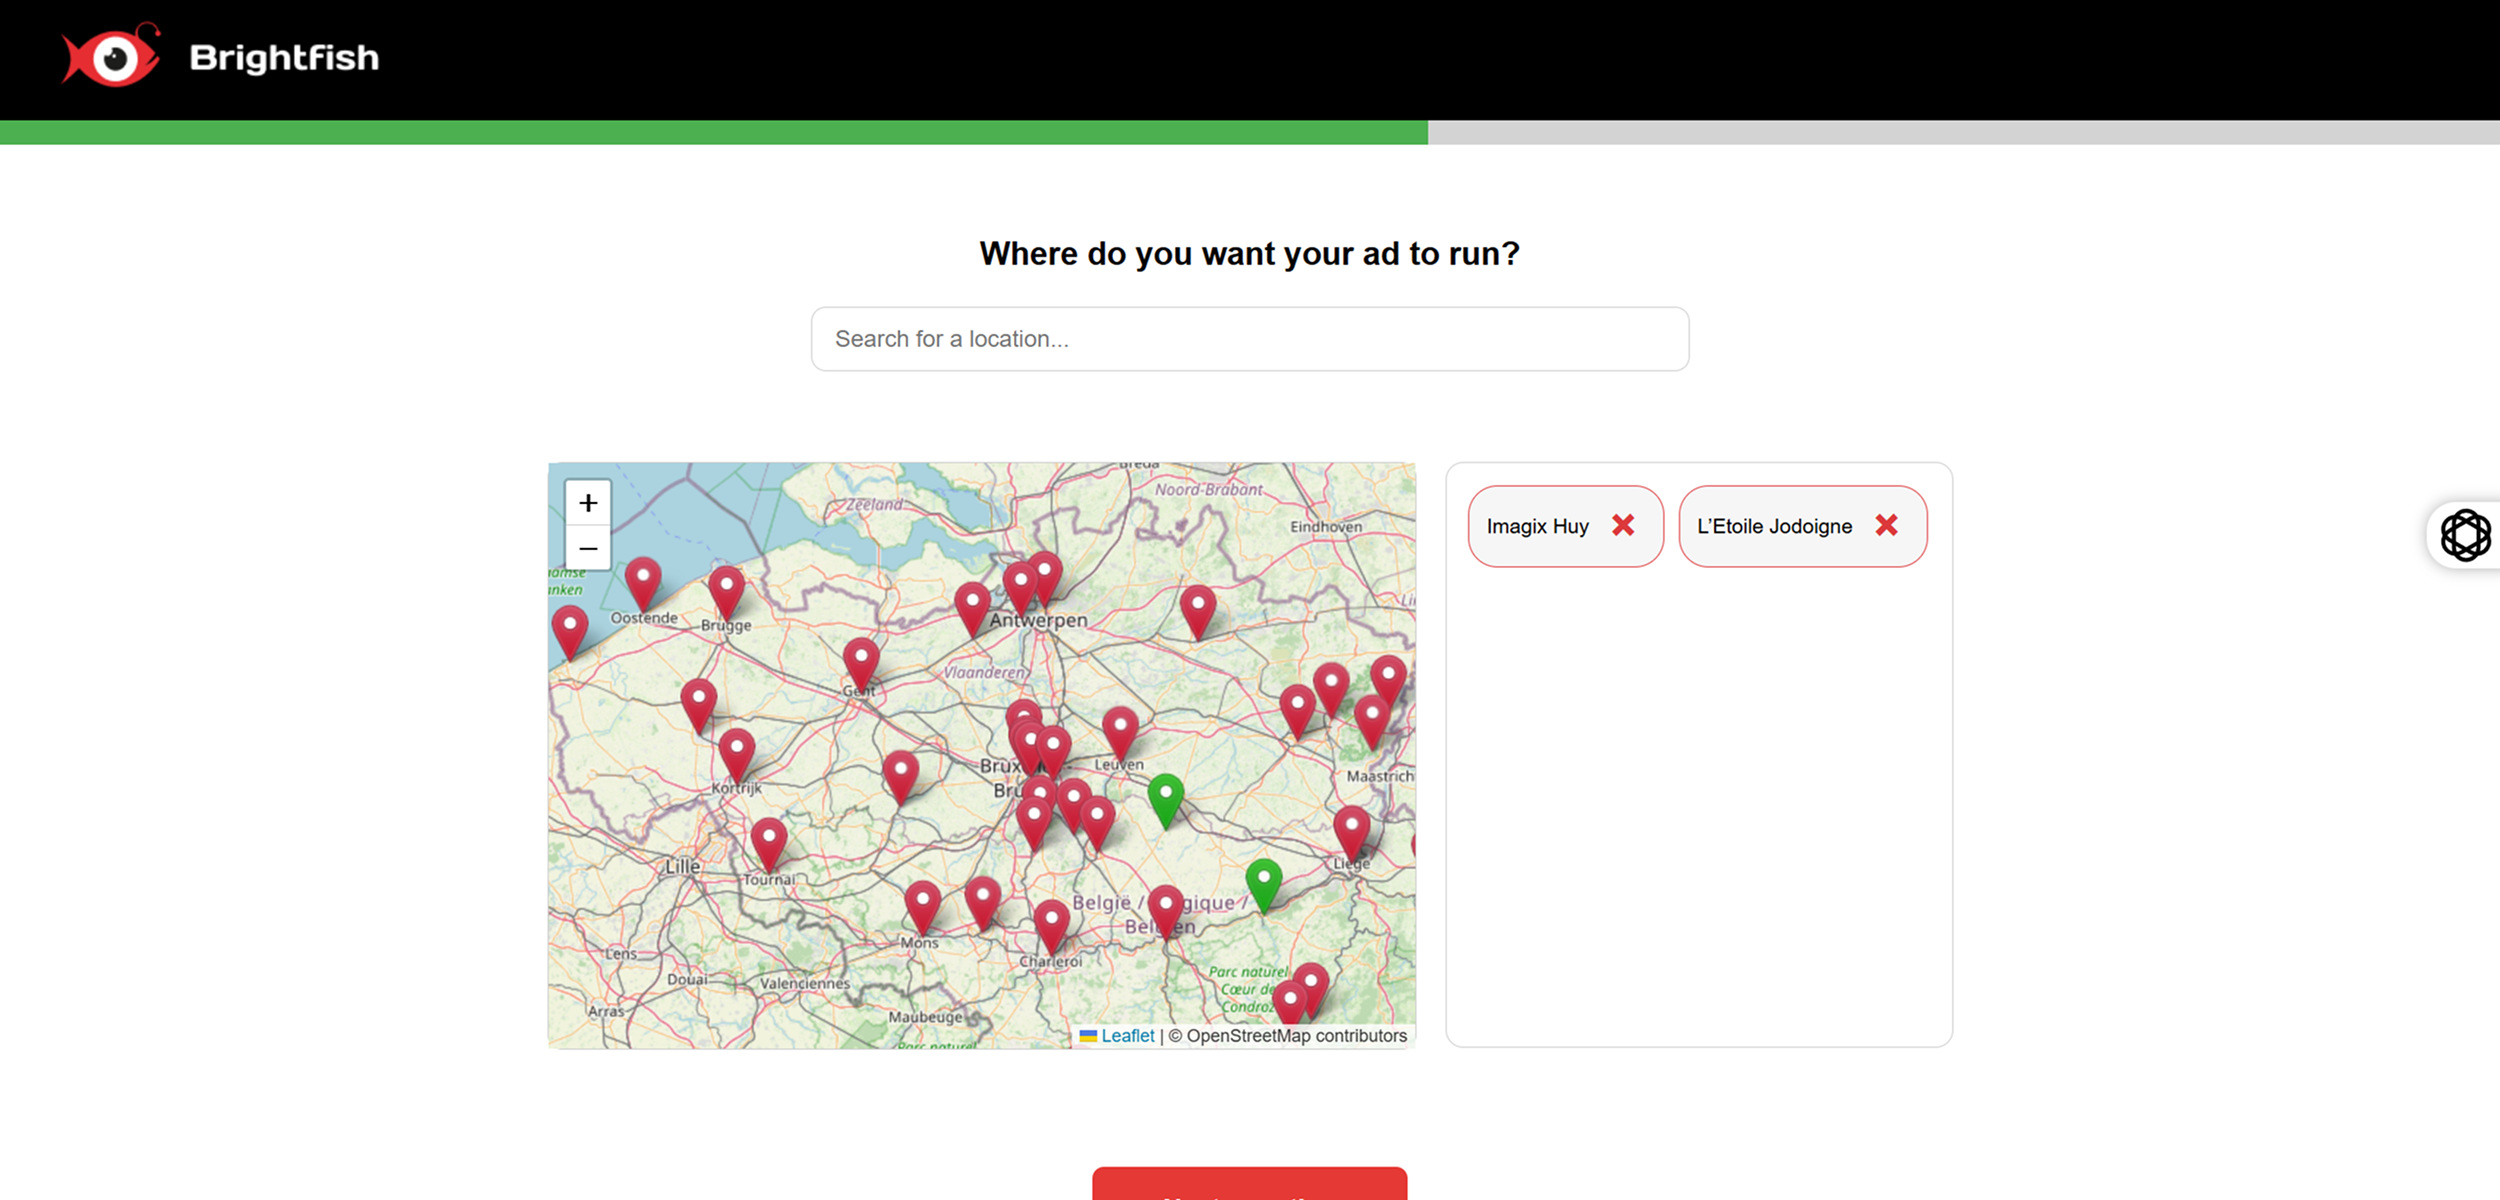
Task: Select the pin directly above Maastricht label
Action: tap(1372, 722)
